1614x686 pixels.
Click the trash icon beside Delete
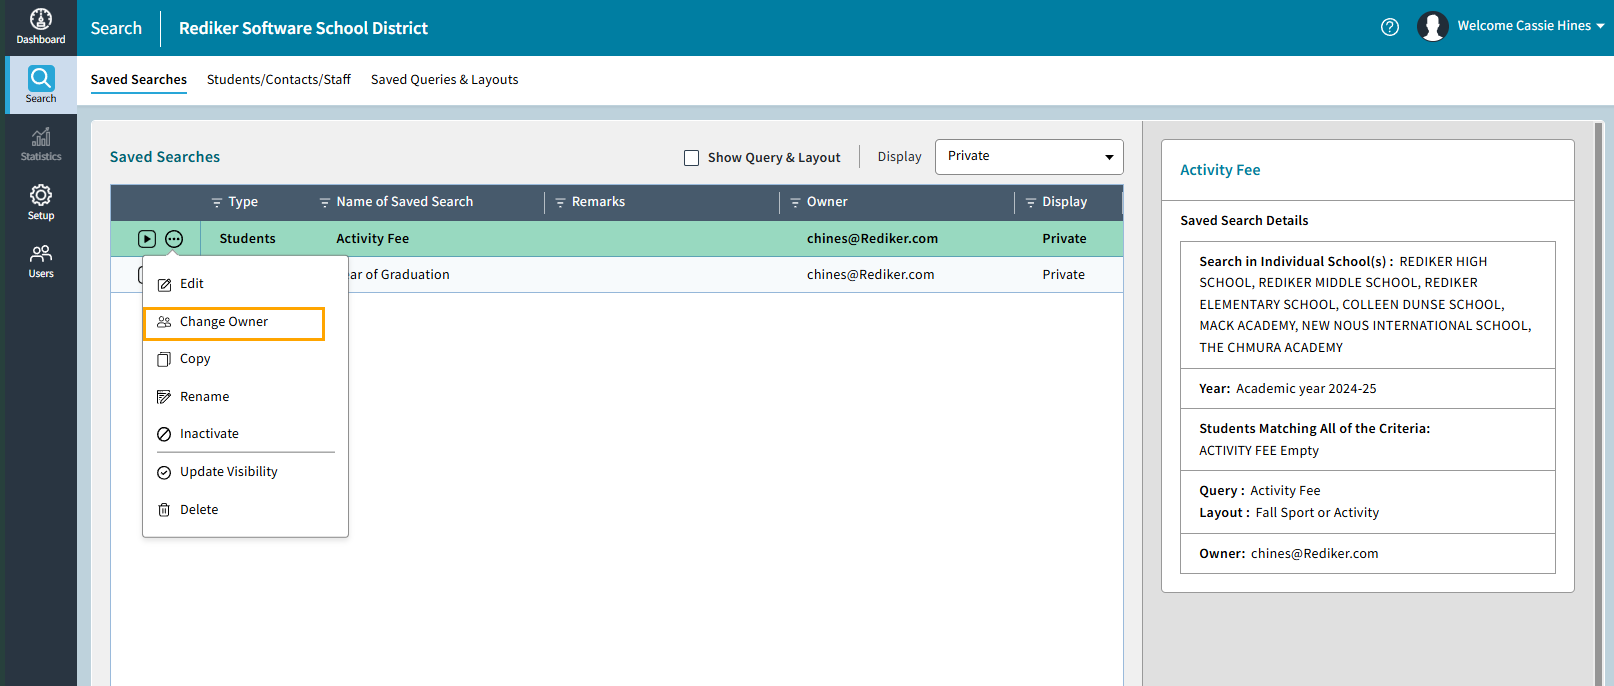click(x=164, y=510)
